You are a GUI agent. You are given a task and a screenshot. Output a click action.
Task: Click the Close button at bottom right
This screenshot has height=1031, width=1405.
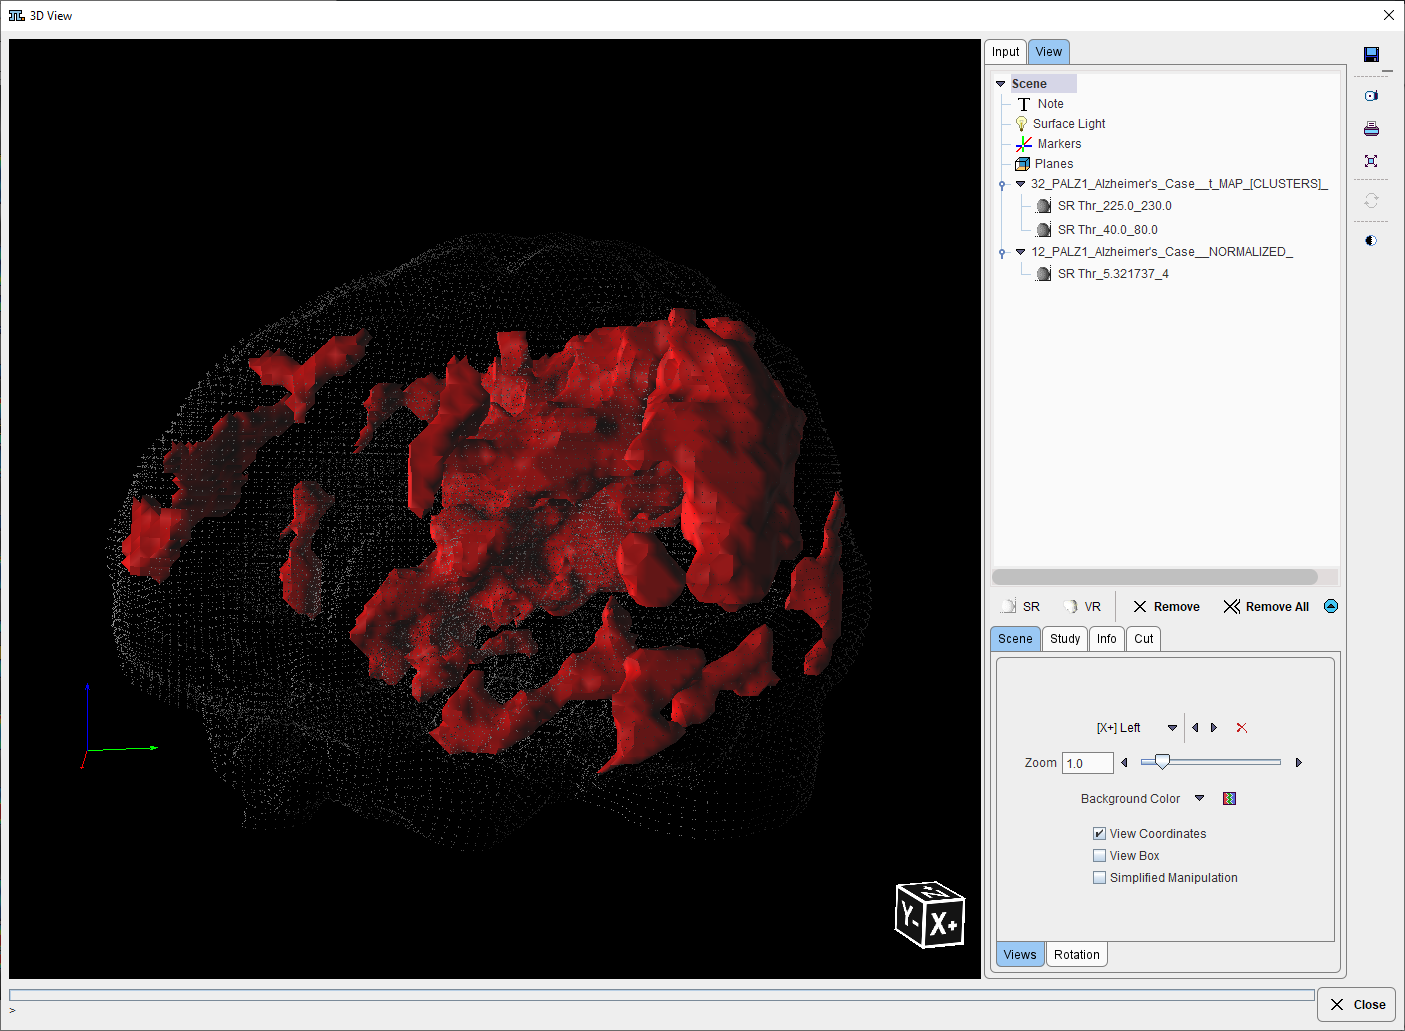(x=1357, y=1004)
